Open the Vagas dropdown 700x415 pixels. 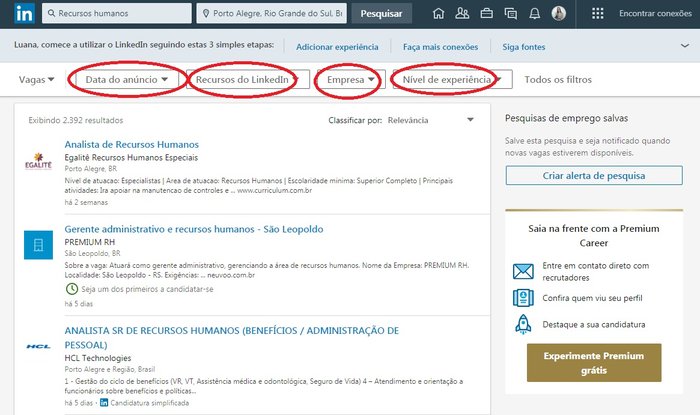click(36, 79)
